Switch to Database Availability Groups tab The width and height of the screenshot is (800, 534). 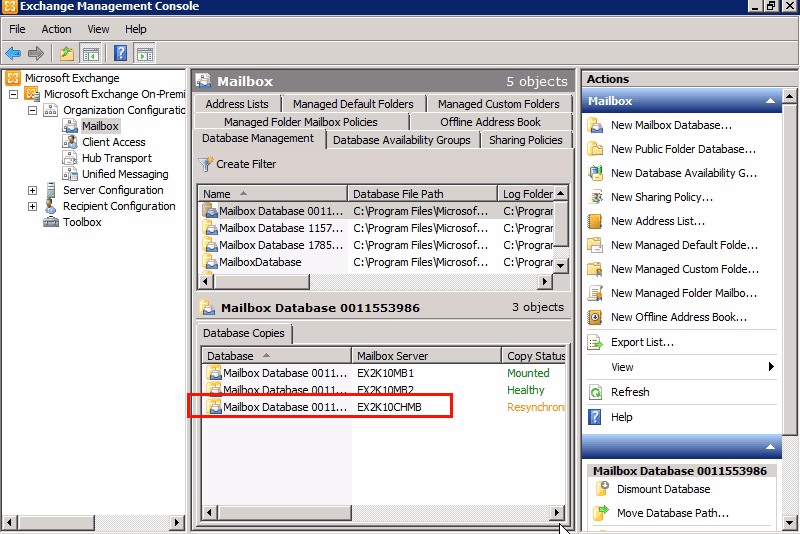[402, 140]
